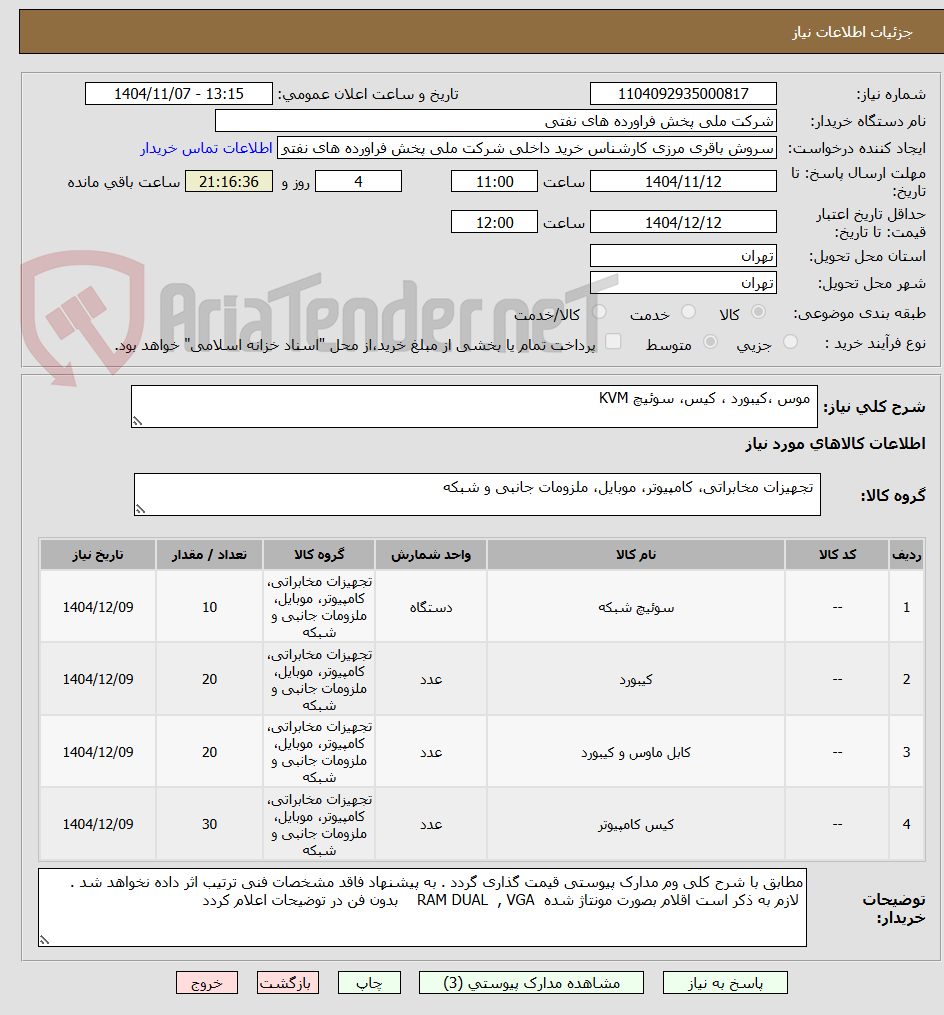This screenshot has height=1015, width=944.
Task: Select the جزیی purchase type radio
Action: point(790,342)
